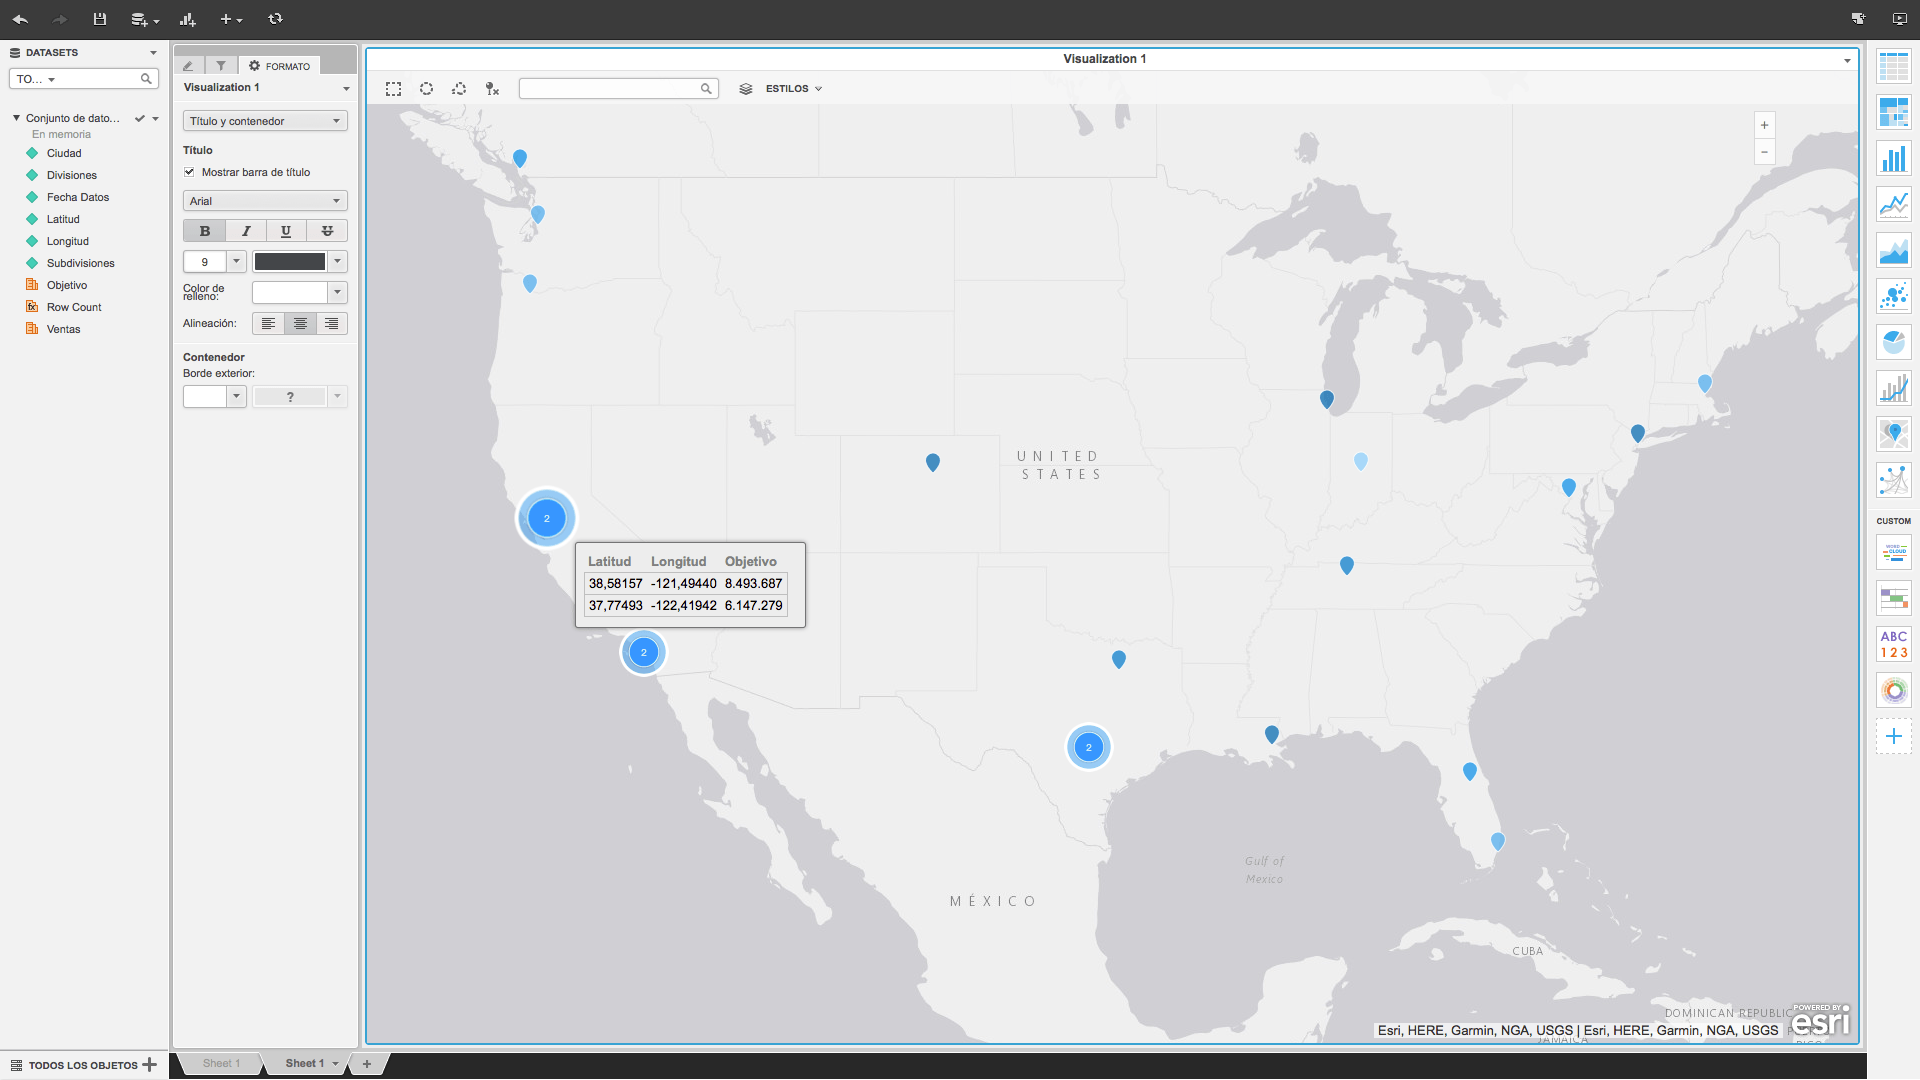Viewport: 1920px width, 1080px height.
Task: Choose the Bar Chart visualization in gallery
Action: point(1893,159)
